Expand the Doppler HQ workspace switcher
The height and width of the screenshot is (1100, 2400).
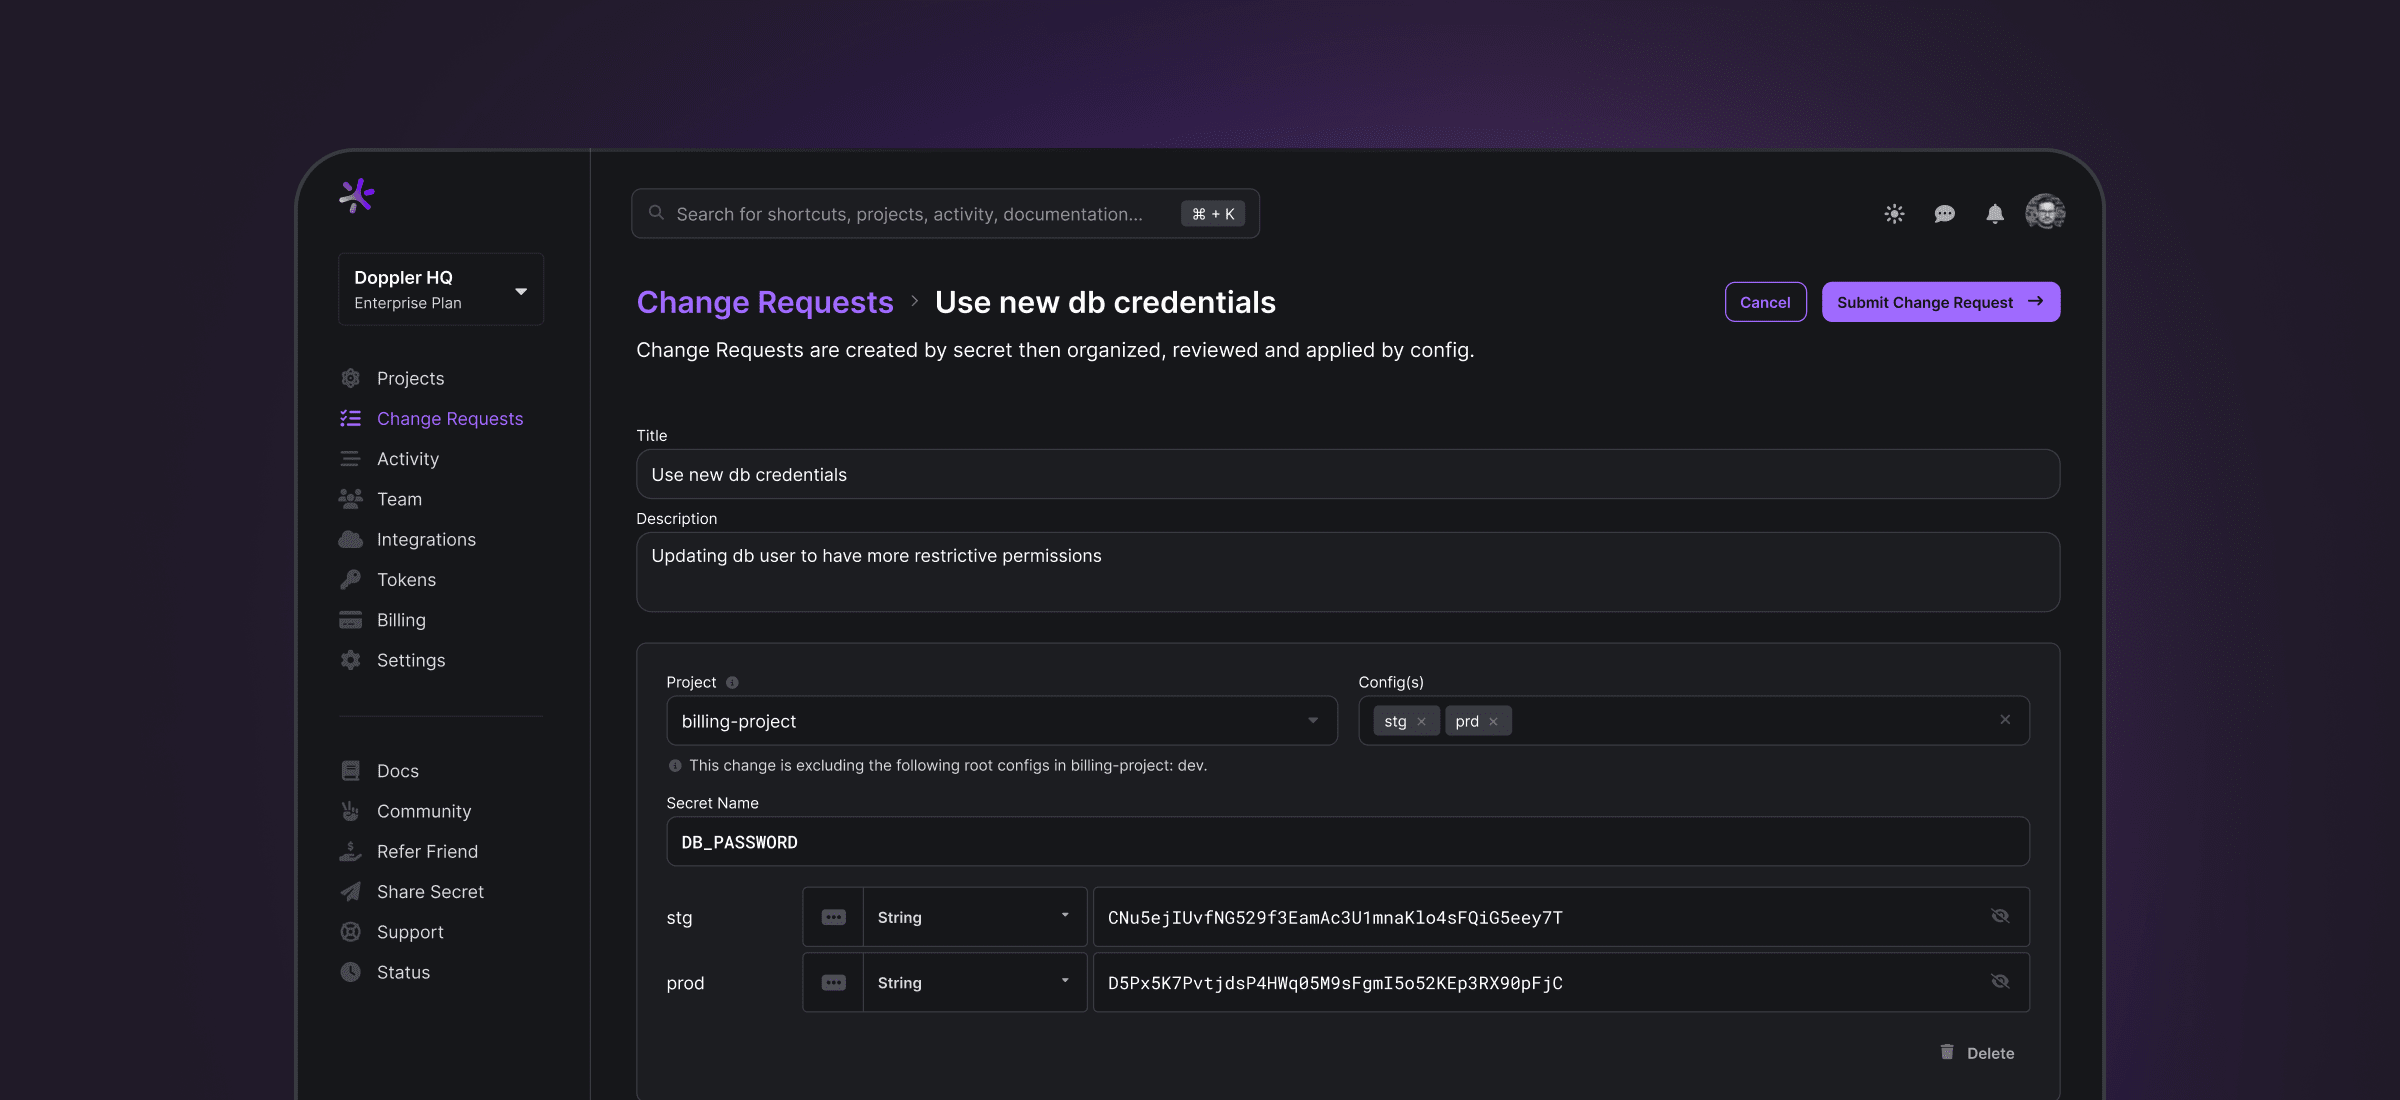click(441, 290)
